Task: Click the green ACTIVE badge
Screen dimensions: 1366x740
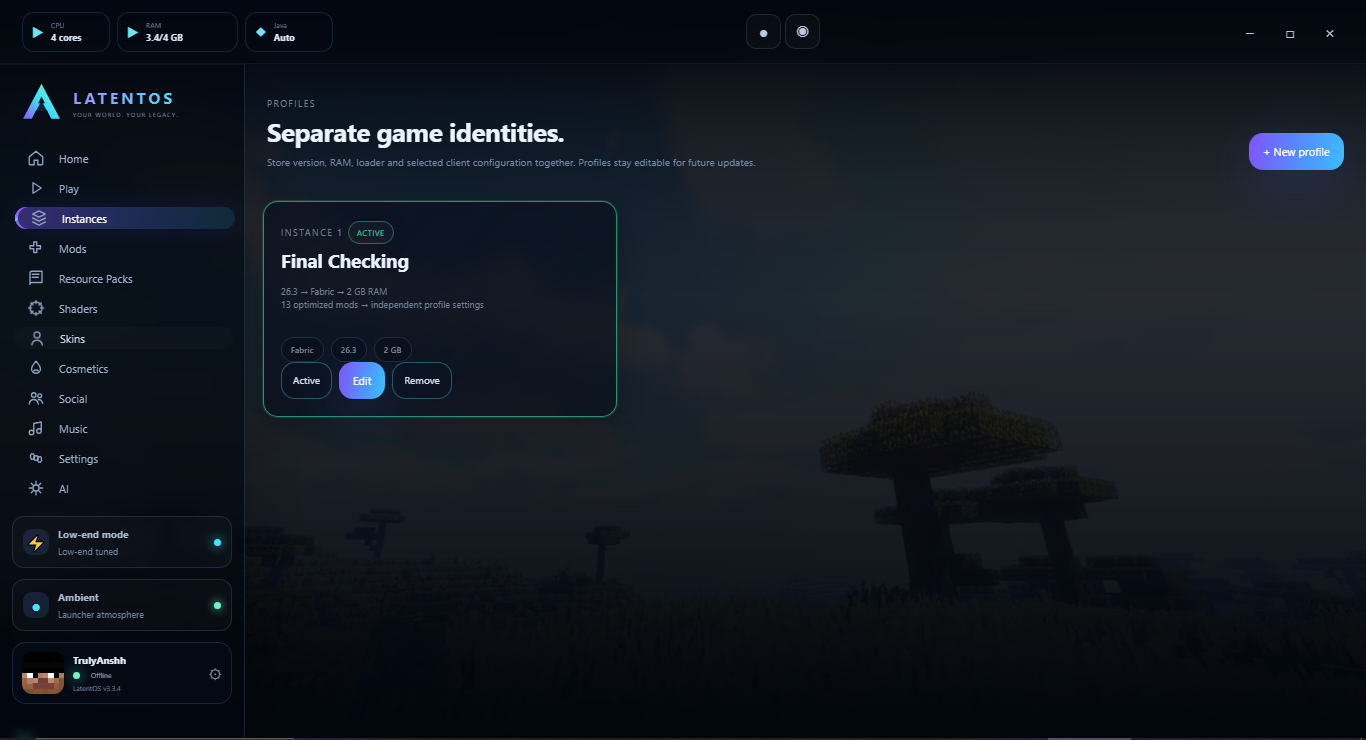Action: click(x=371, y=233)
